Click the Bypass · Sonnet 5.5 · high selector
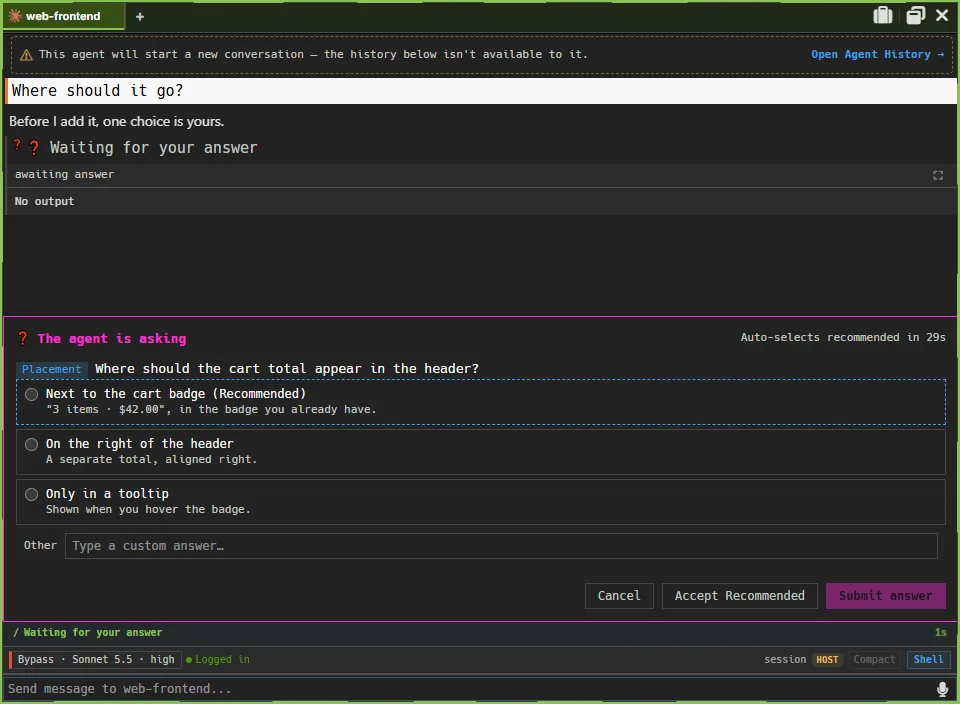The image size is (960, 704). click(x=96, y=659)
